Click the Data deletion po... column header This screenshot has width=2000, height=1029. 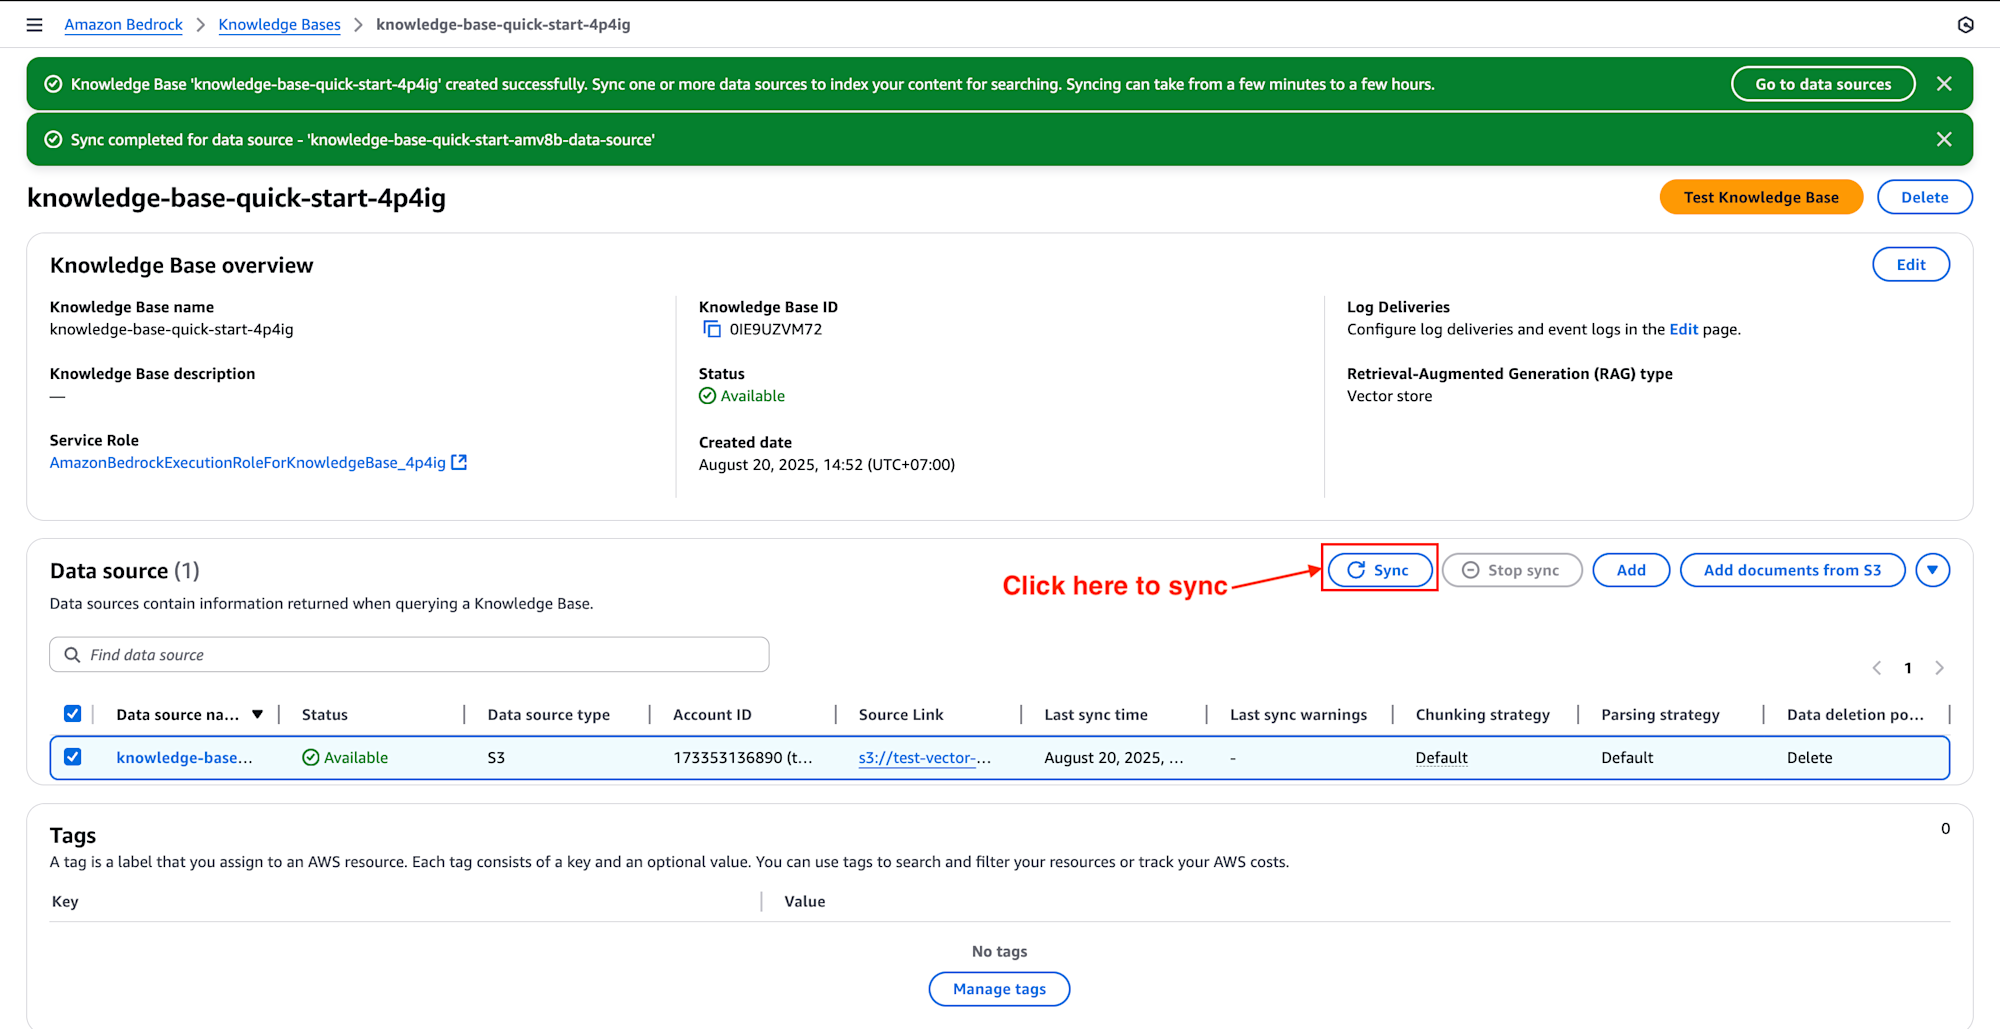pos(1855,715)
